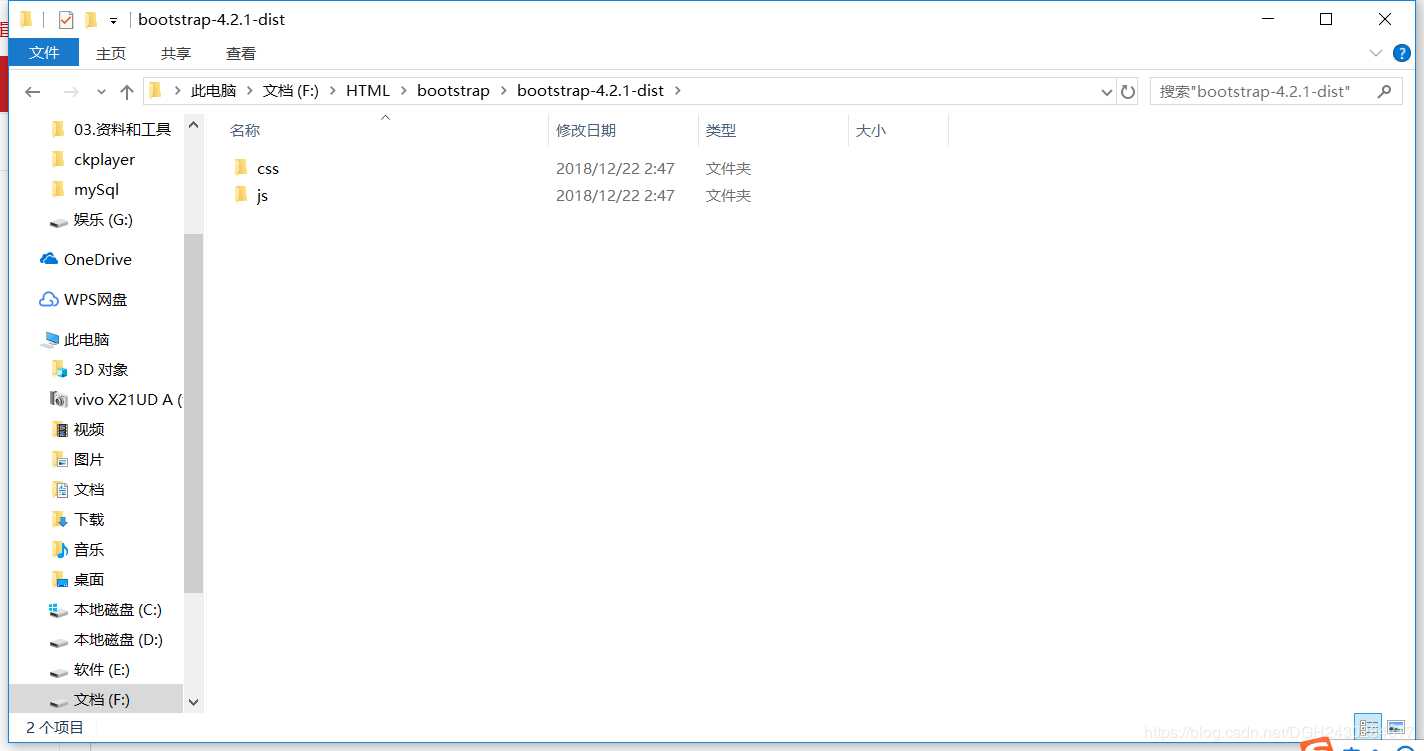
Task: Switch to large icons view
Action: [1396, 728]
